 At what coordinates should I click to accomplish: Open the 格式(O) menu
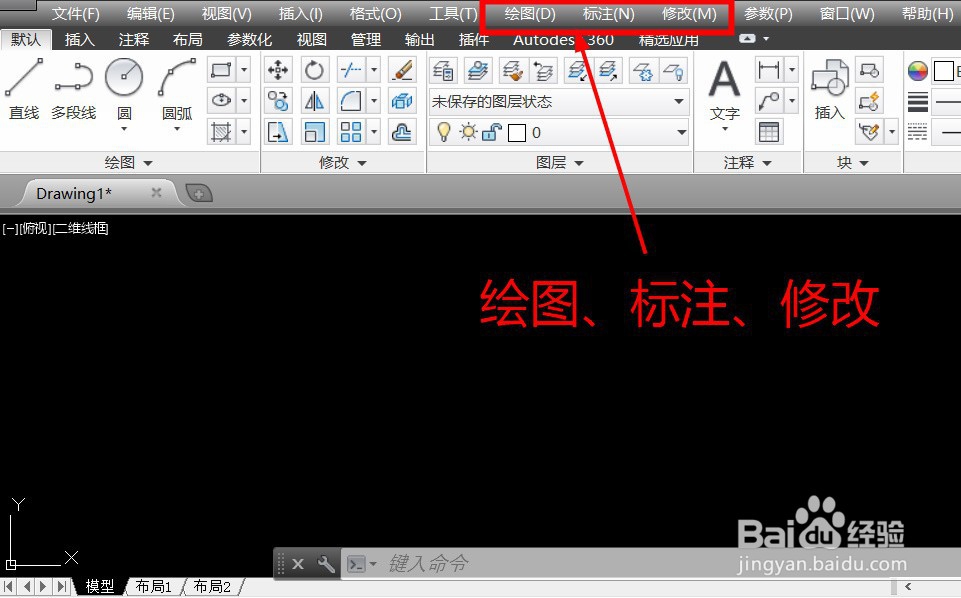coord(375,13)
